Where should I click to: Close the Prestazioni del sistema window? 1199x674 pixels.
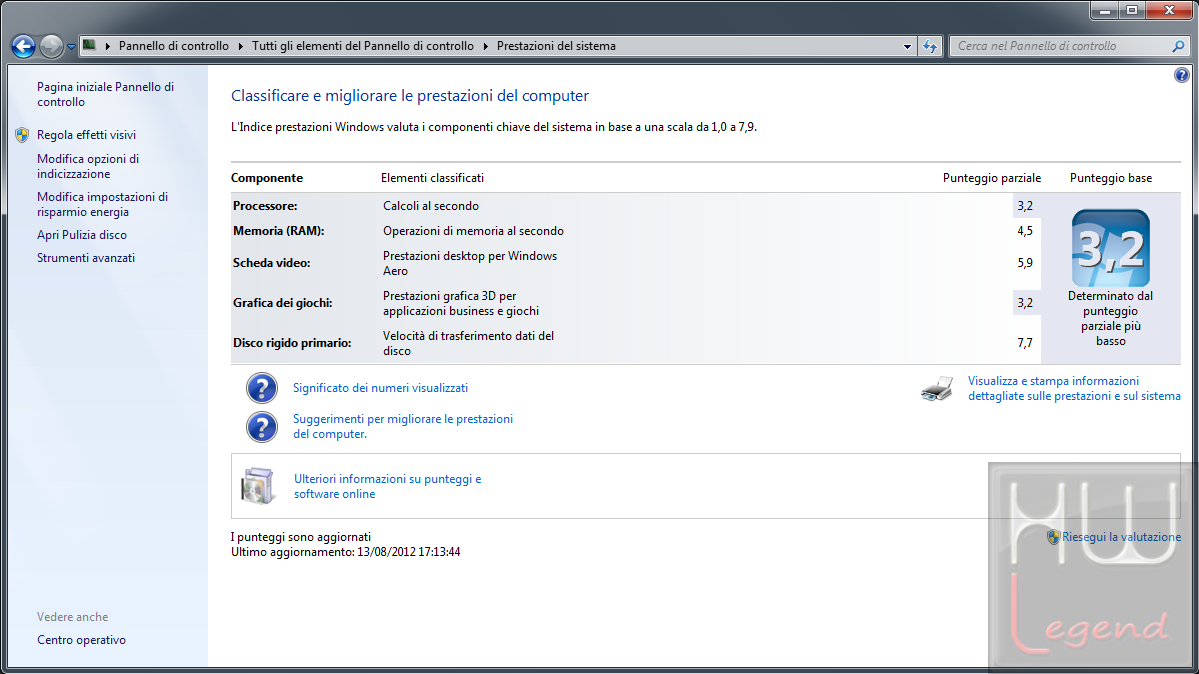(1169, 10)
